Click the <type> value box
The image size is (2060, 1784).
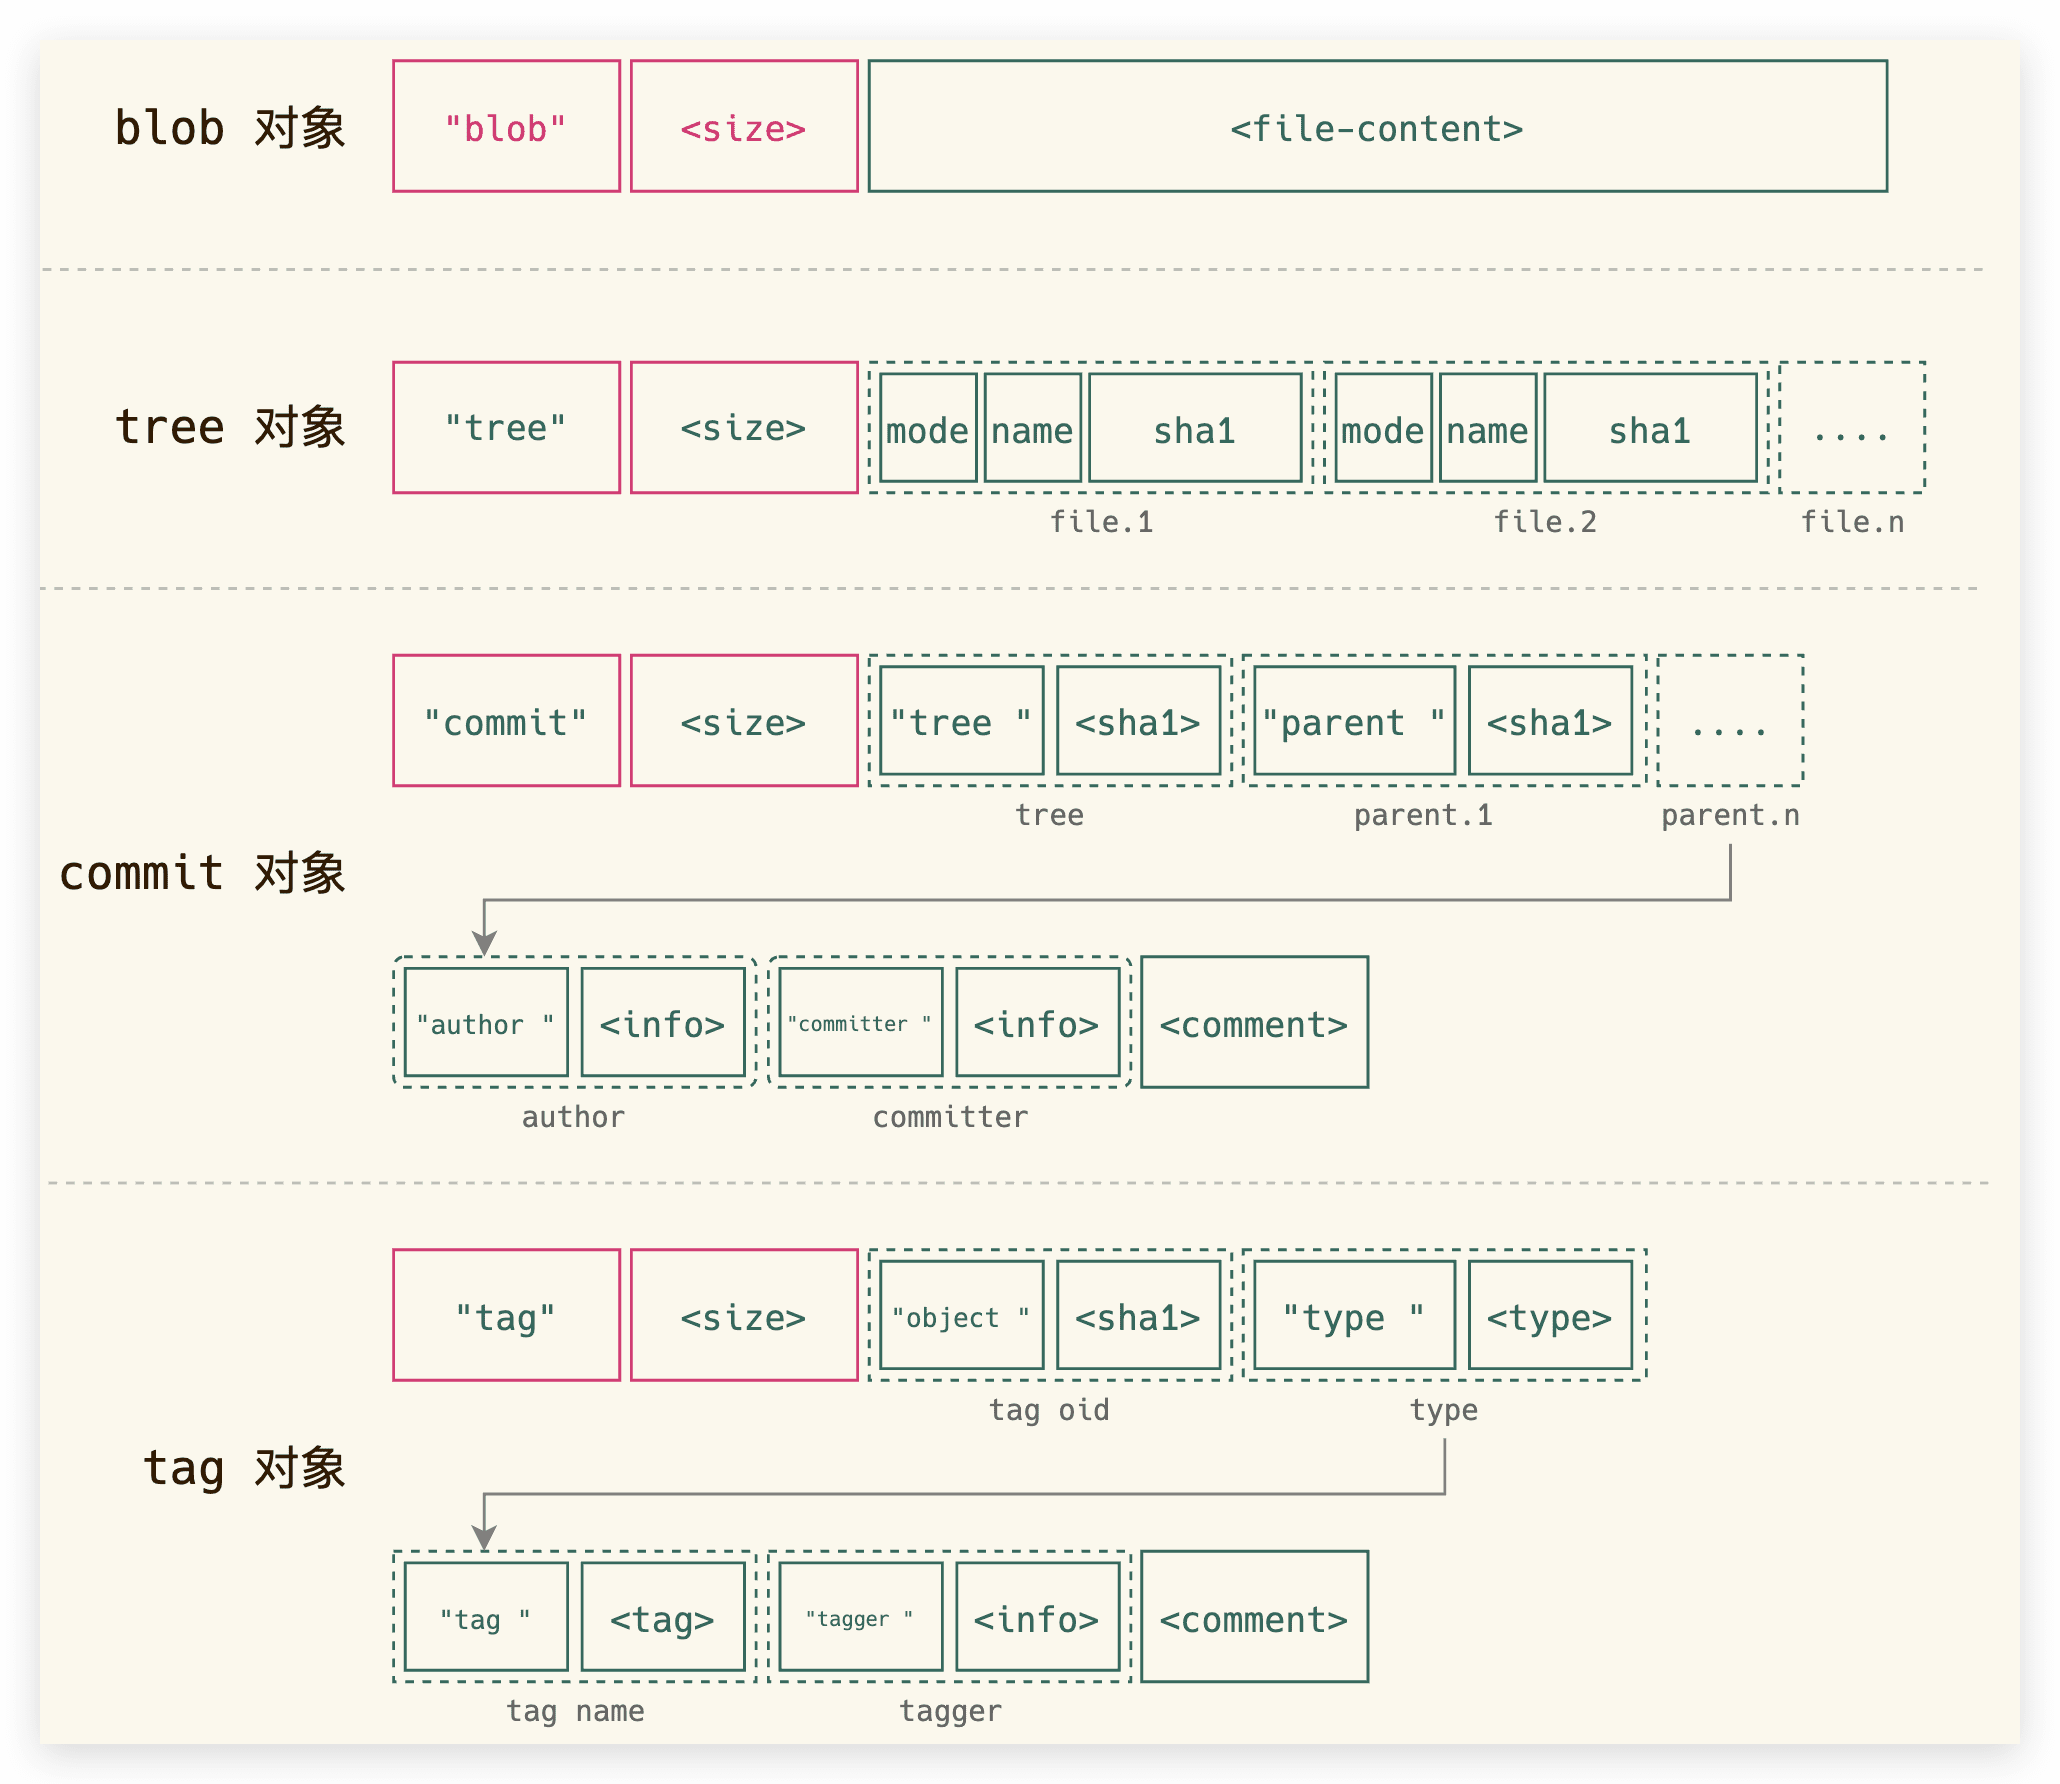coord(1549,1316)
